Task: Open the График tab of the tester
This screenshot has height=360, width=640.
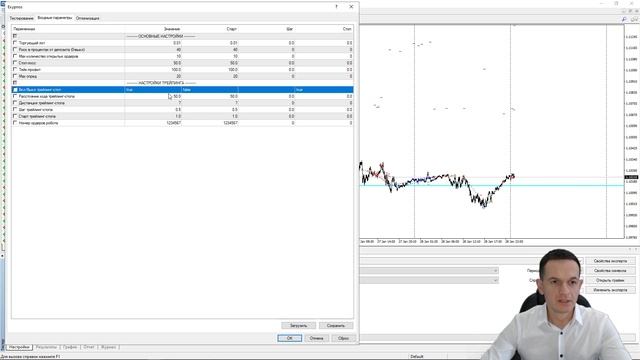Action: pyautogui.click(x=70, y=347)
